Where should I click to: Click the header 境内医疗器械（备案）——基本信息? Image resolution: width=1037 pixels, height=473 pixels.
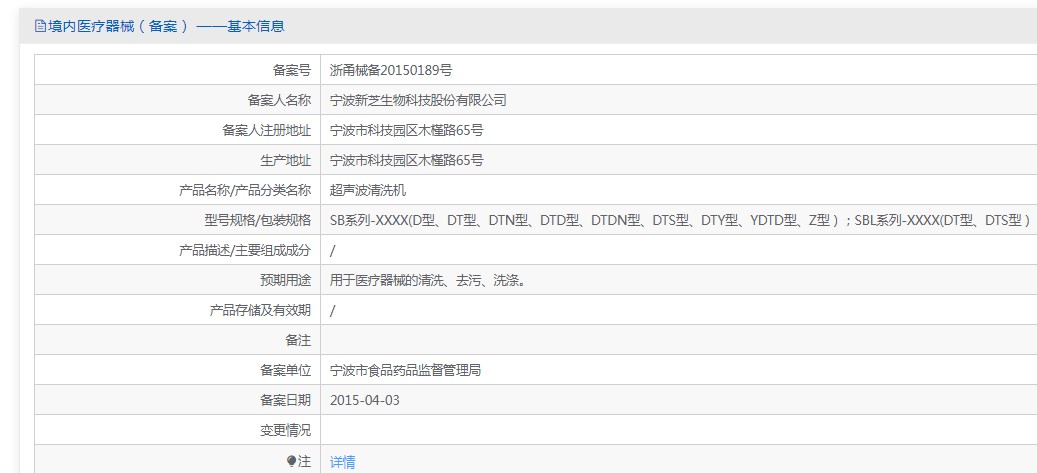166,26
